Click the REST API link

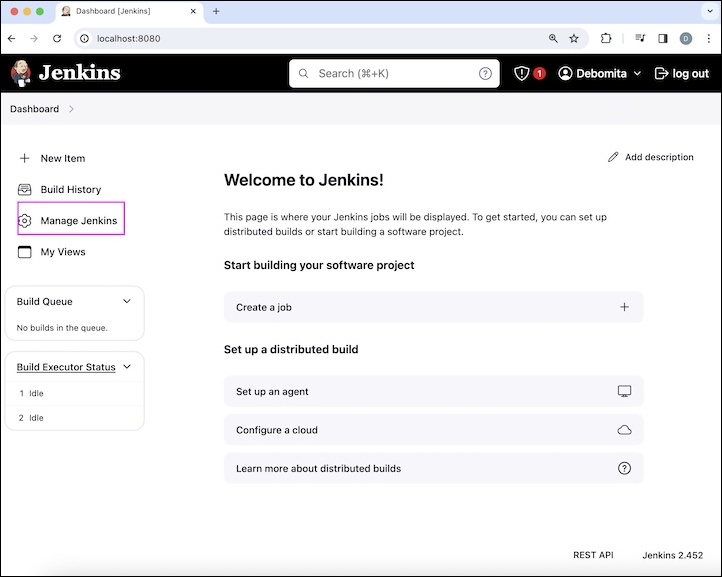593,555
